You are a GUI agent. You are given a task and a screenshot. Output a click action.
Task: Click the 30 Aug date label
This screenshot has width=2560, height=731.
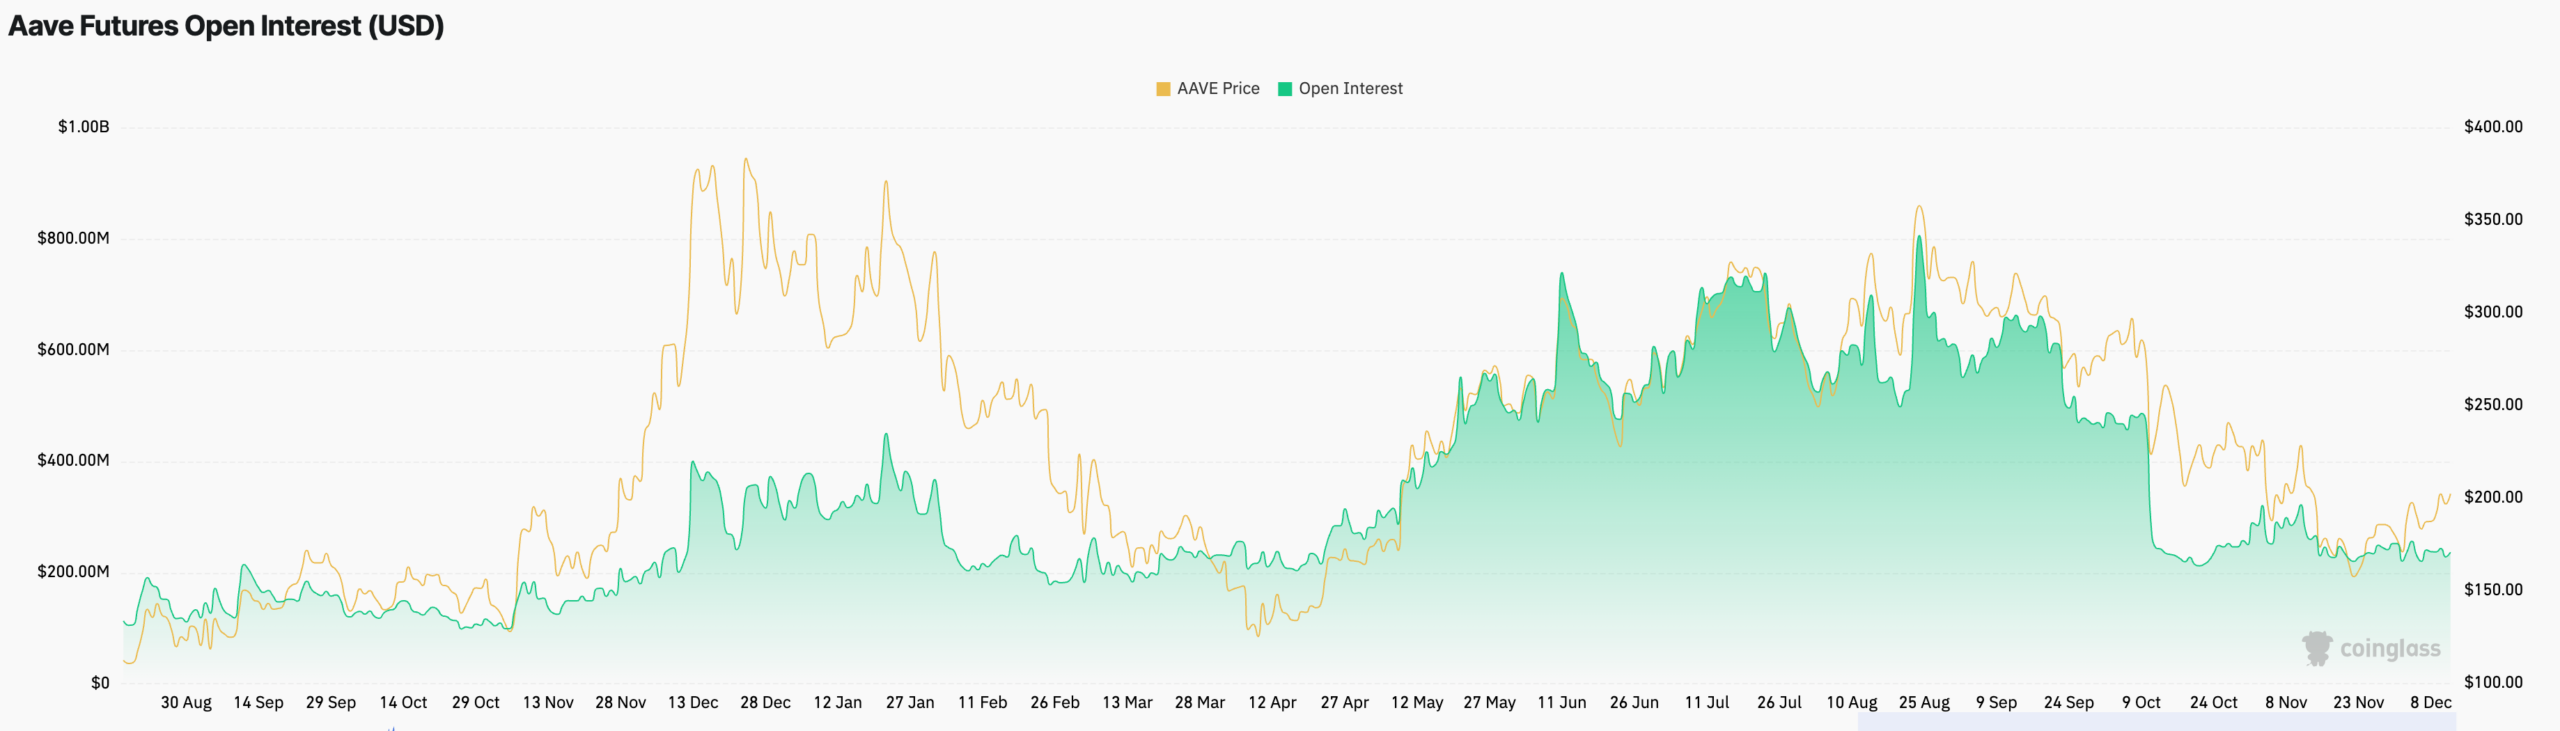[x=186, y=703]
